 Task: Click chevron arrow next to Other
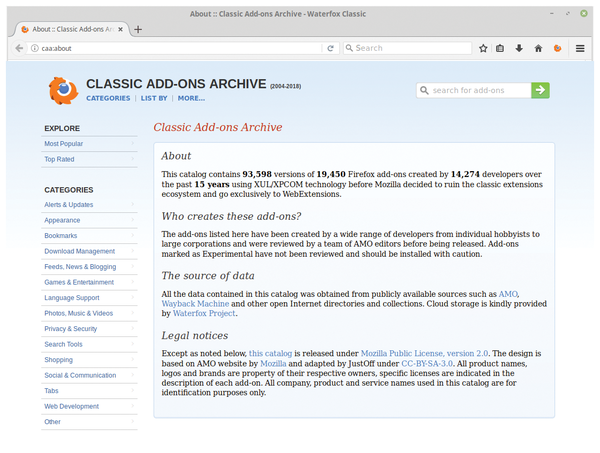(x=133, y=421)
